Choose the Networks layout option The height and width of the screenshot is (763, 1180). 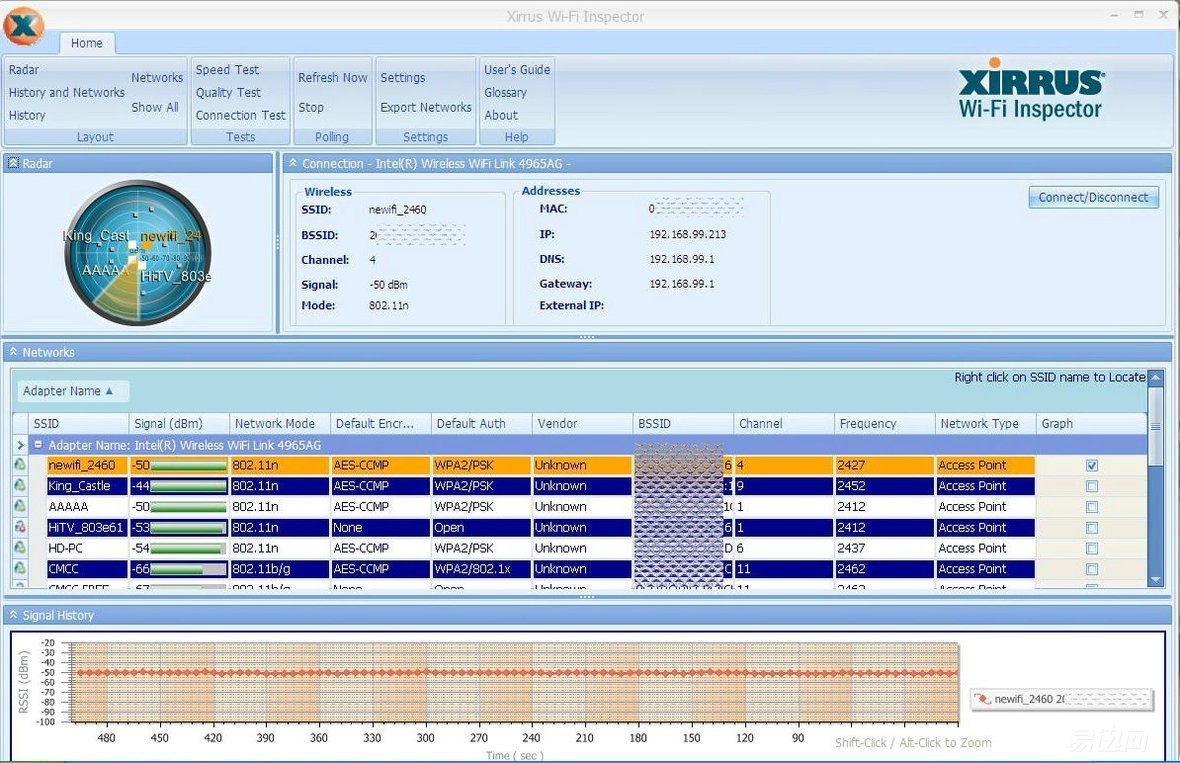pos(157,78)
